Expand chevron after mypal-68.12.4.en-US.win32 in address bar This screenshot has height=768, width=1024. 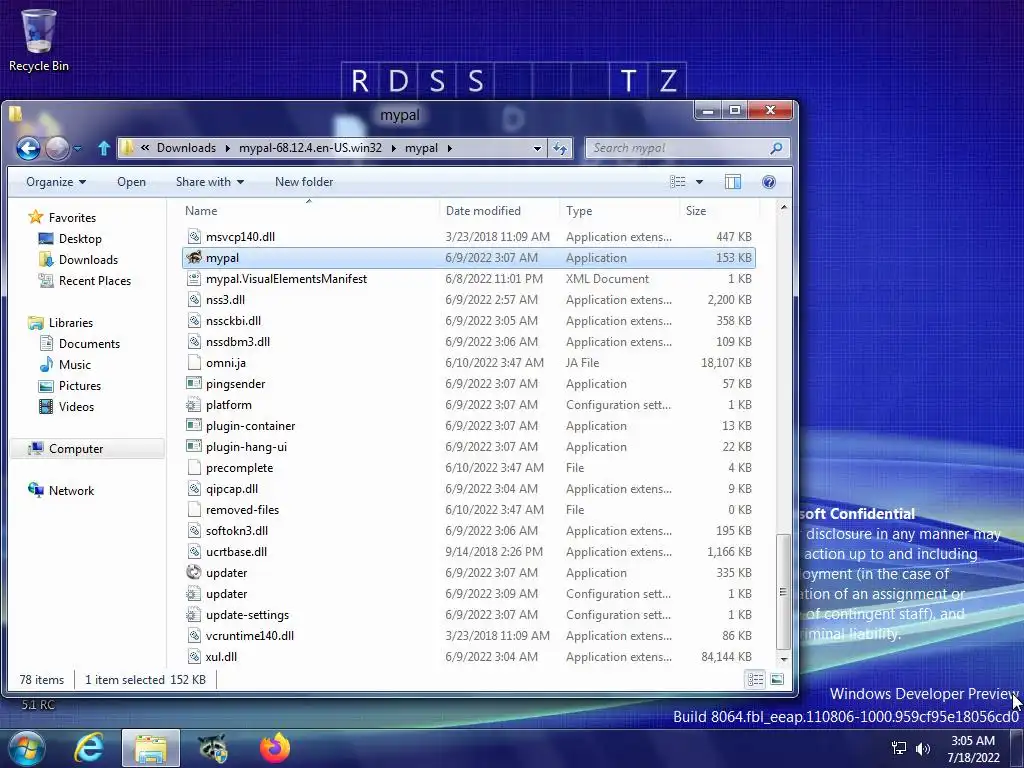pos(393,148)
